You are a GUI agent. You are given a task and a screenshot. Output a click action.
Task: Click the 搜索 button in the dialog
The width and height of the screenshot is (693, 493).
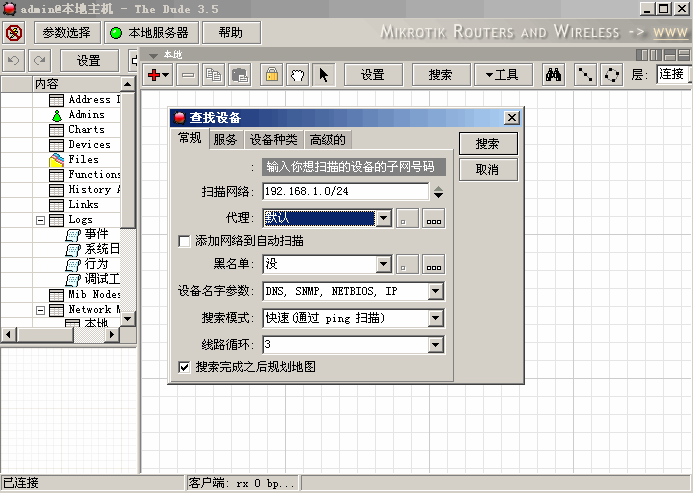point(488,144)
